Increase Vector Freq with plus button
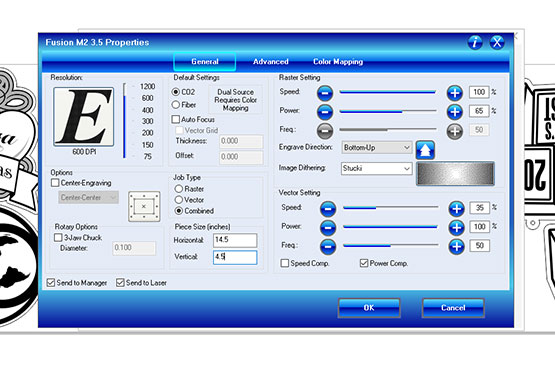 457,247
